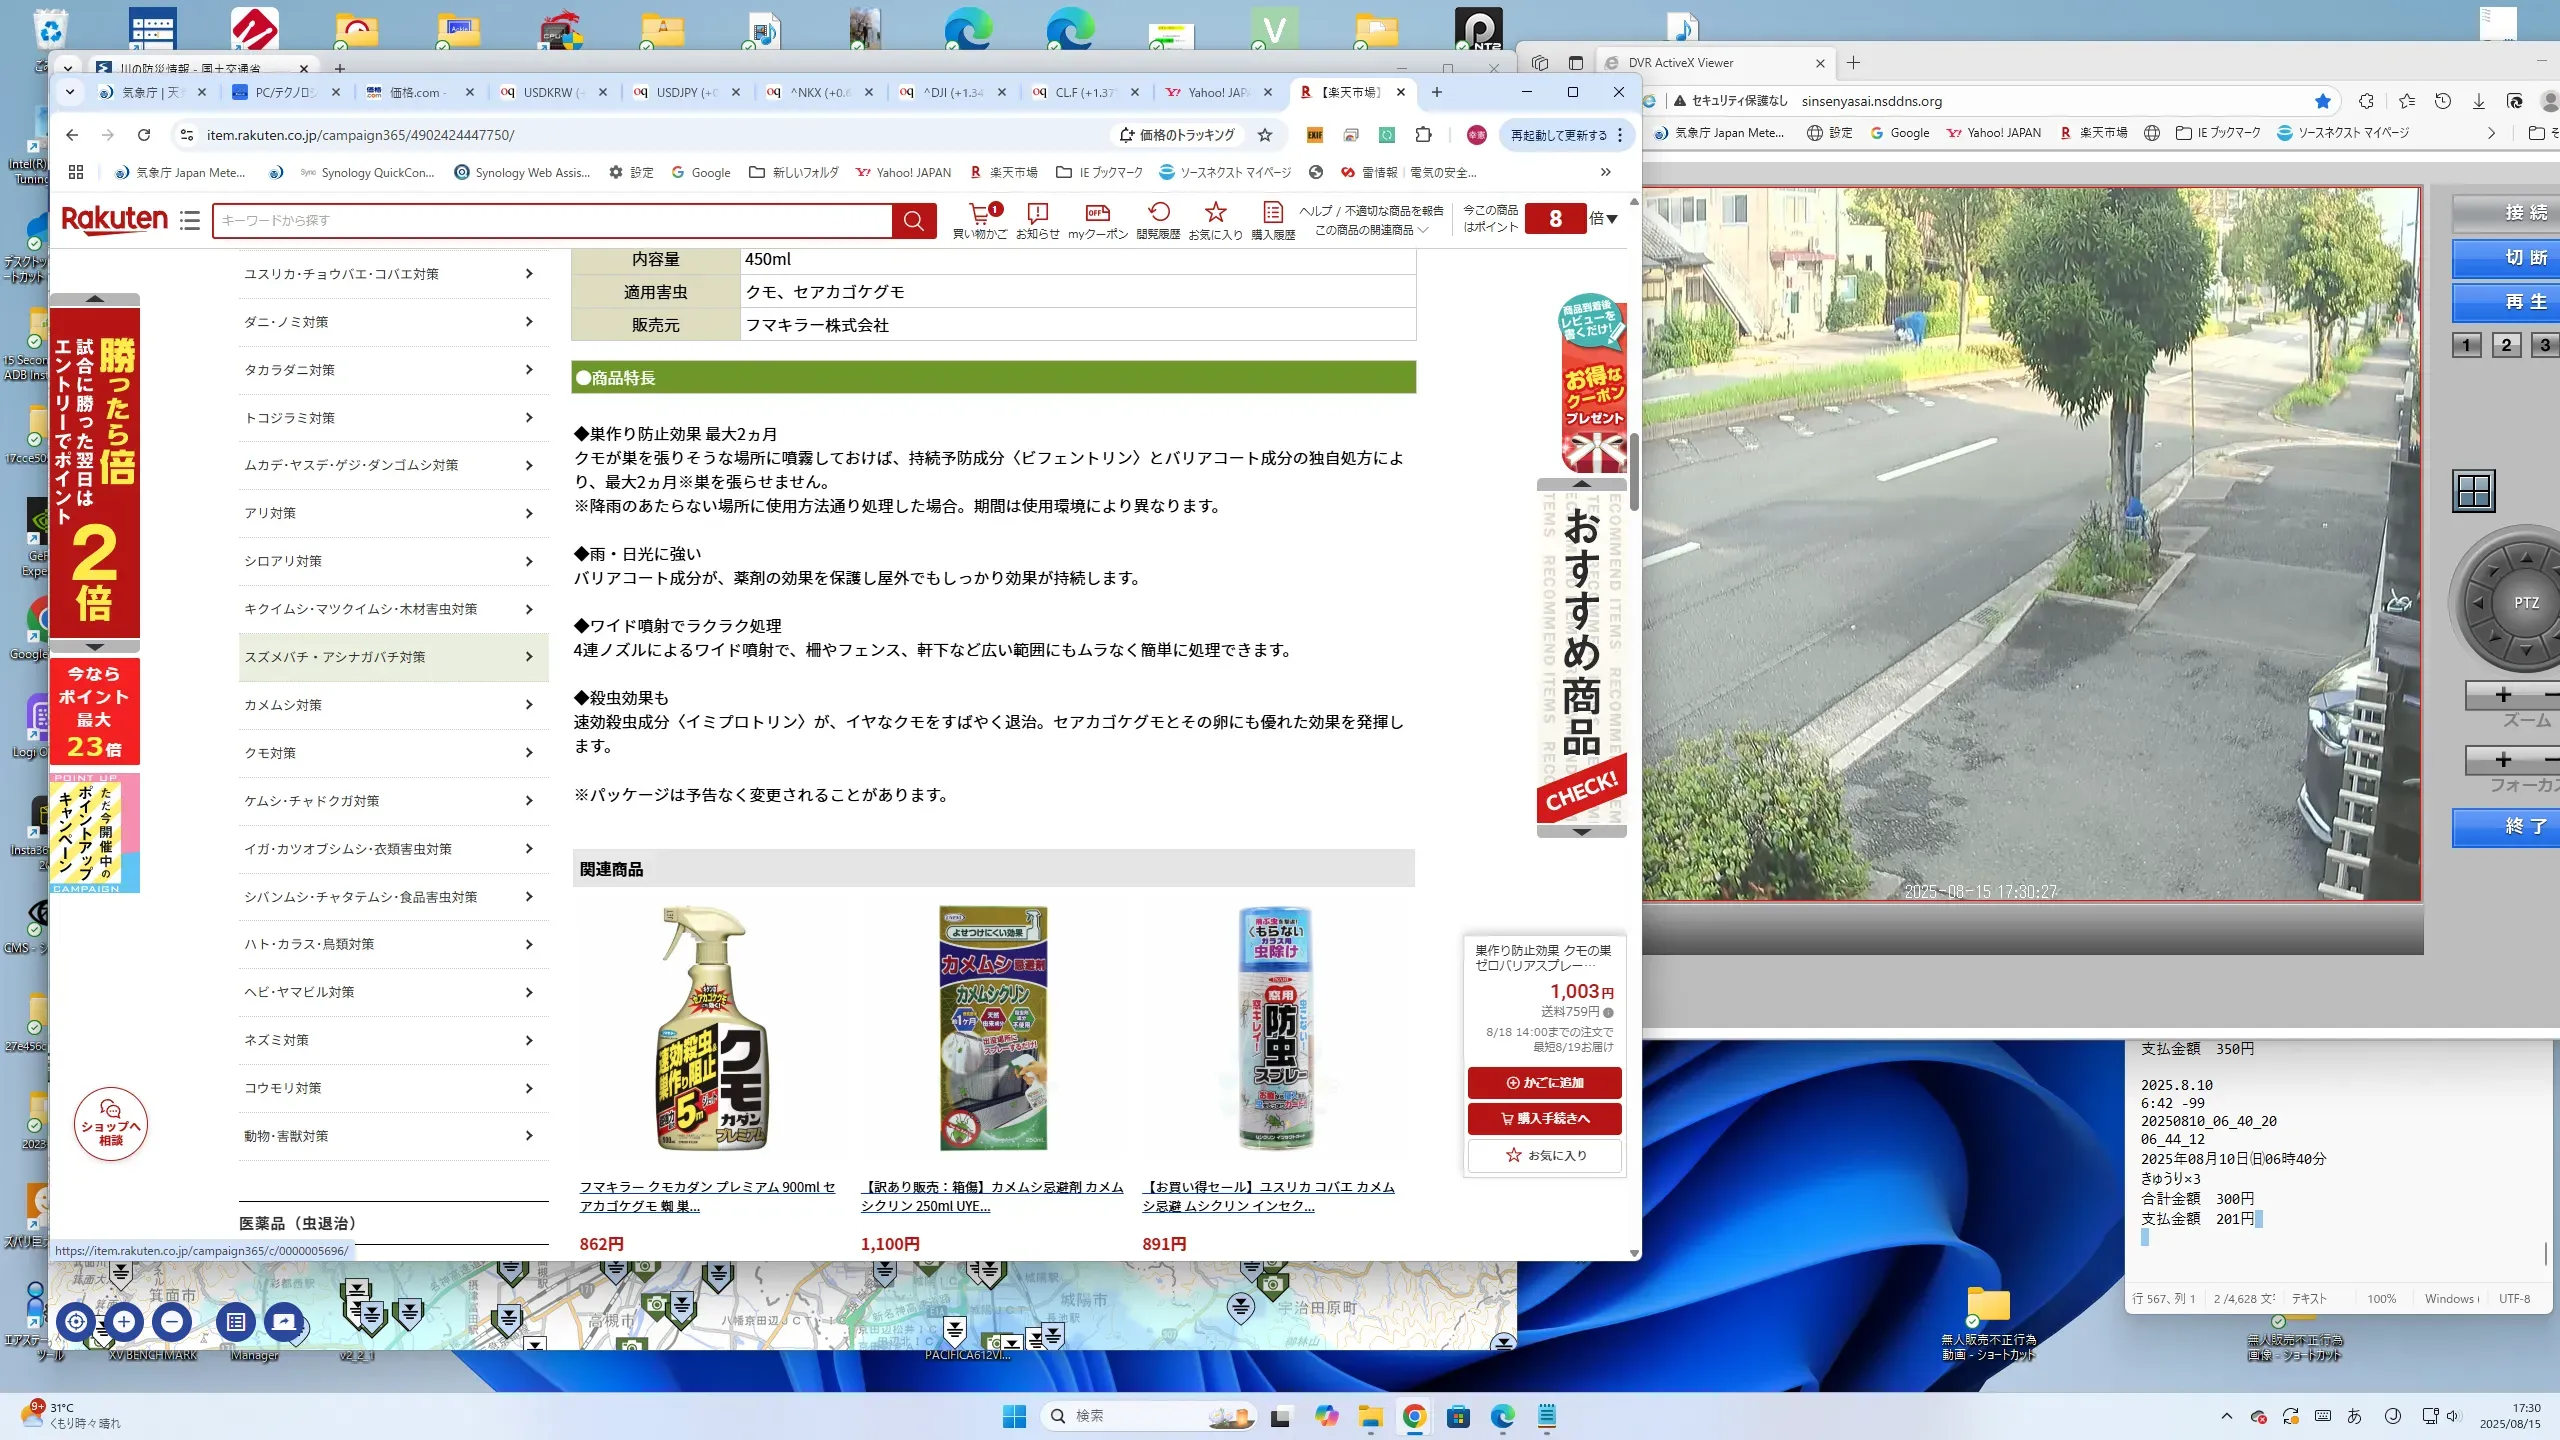Viewport: 2560px width, 1440px height.
Task: Select camera channel 1 button
Action: click(x=2466, y=345)
